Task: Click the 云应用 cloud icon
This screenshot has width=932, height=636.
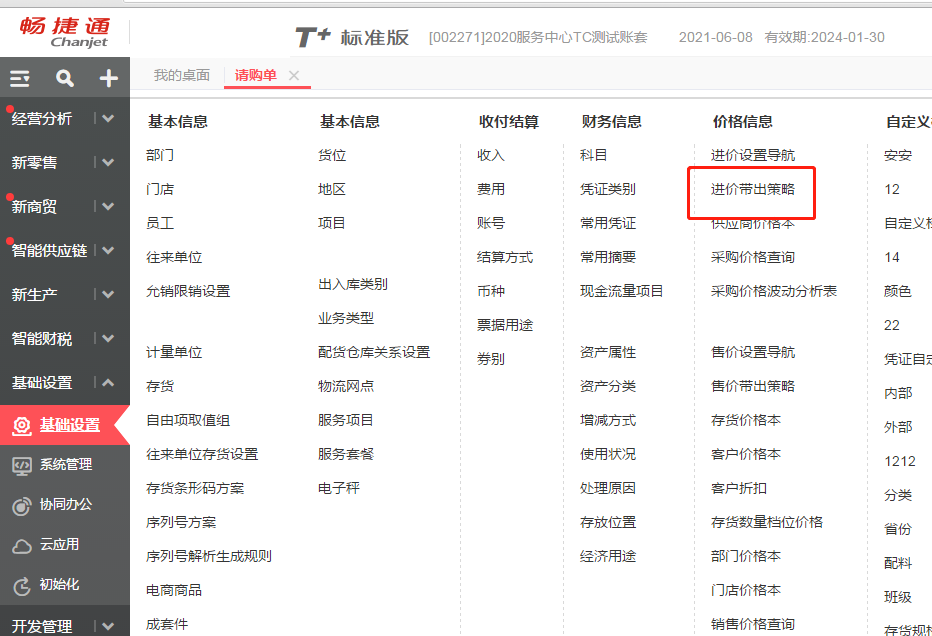Action: click(x=22, y=546)
